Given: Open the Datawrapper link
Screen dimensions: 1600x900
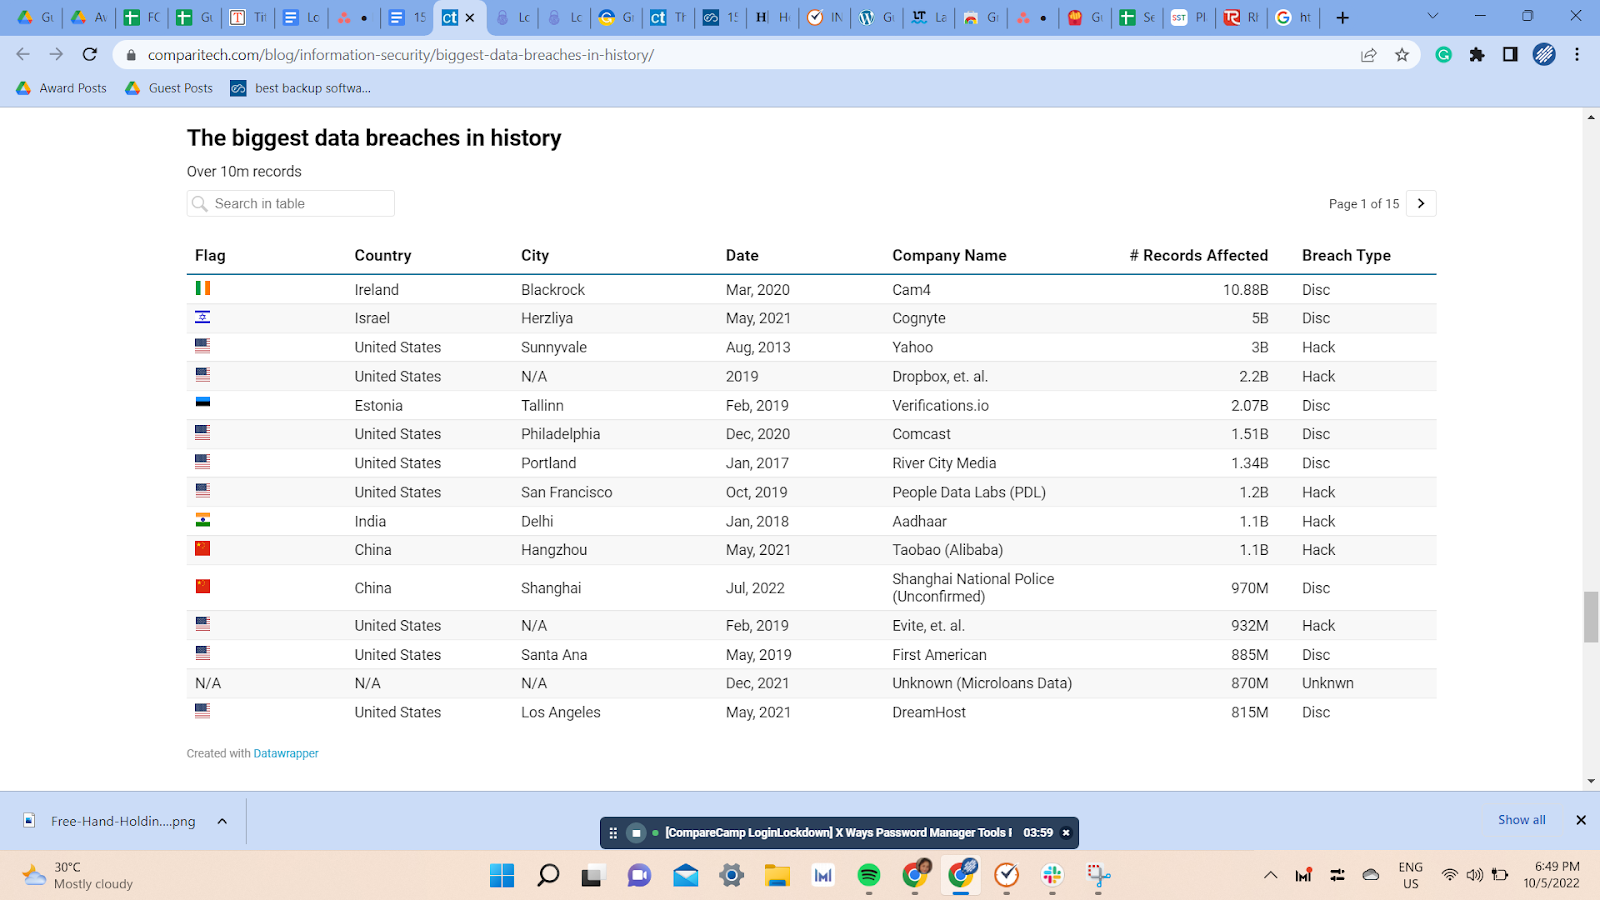Looking at the screenshot, I should 286,753.
